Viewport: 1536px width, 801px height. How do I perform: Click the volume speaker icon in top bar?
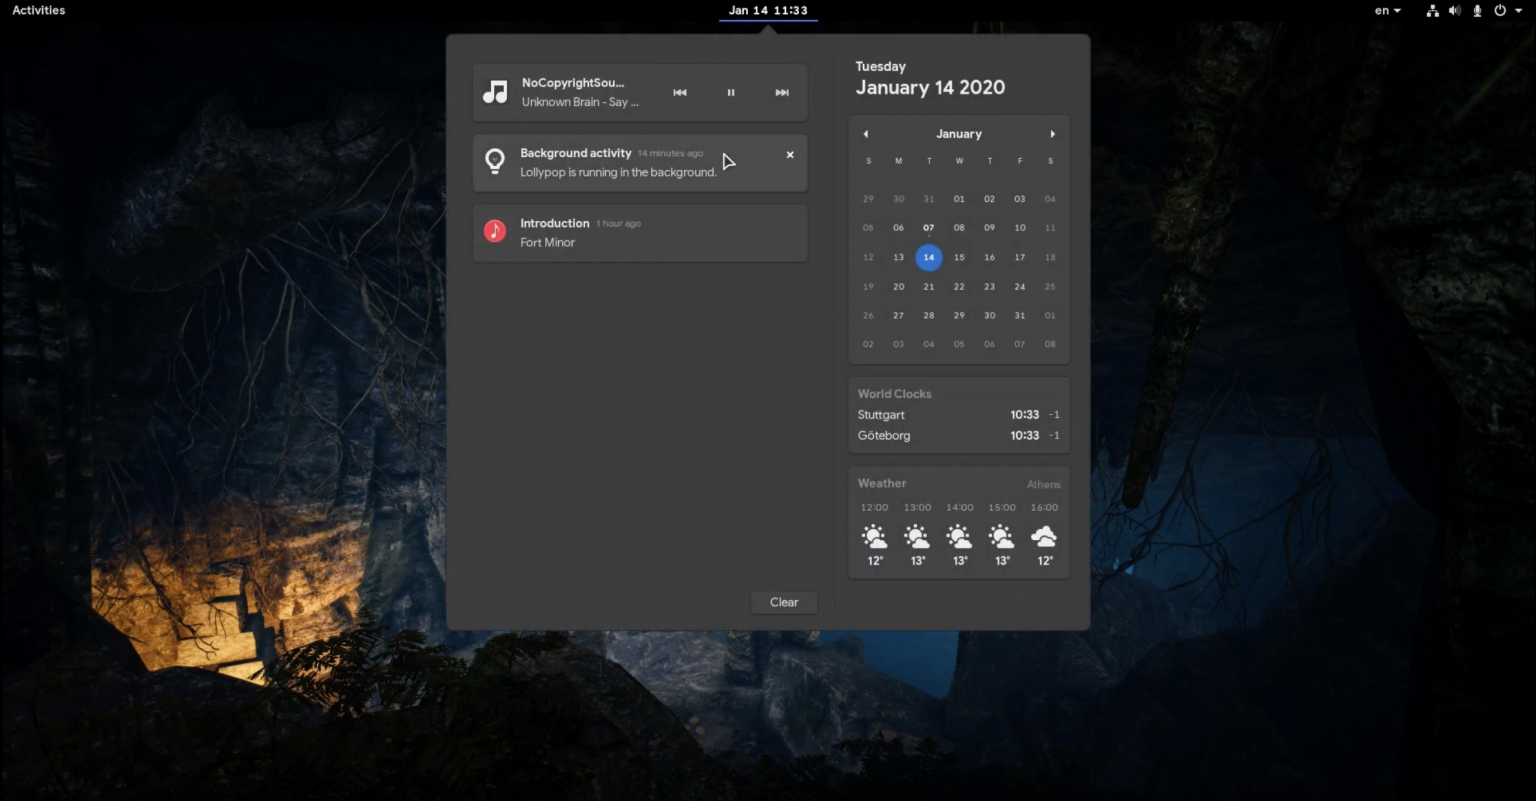tap(1454, 11)
